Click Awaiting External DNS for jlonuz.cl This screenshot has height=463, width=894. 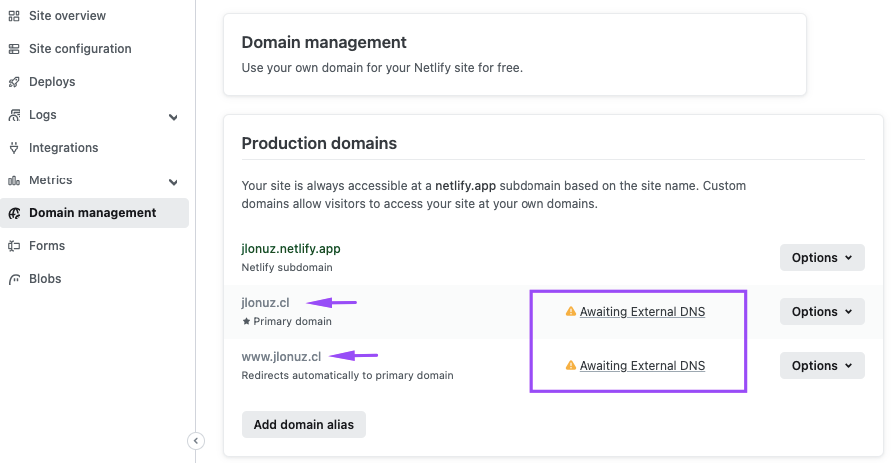click(642, 312)
